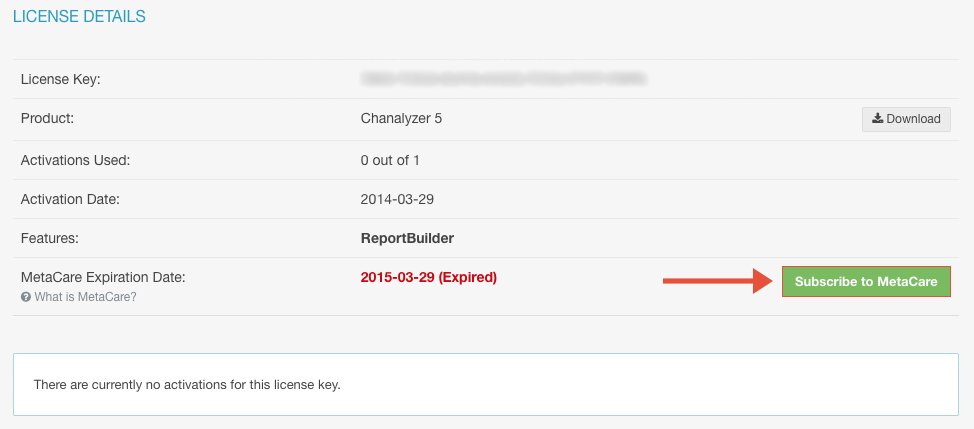Image resolution: width=974 pixels, height=429 pixels.
Task: Click the Activations Used label
Action: 75,160
